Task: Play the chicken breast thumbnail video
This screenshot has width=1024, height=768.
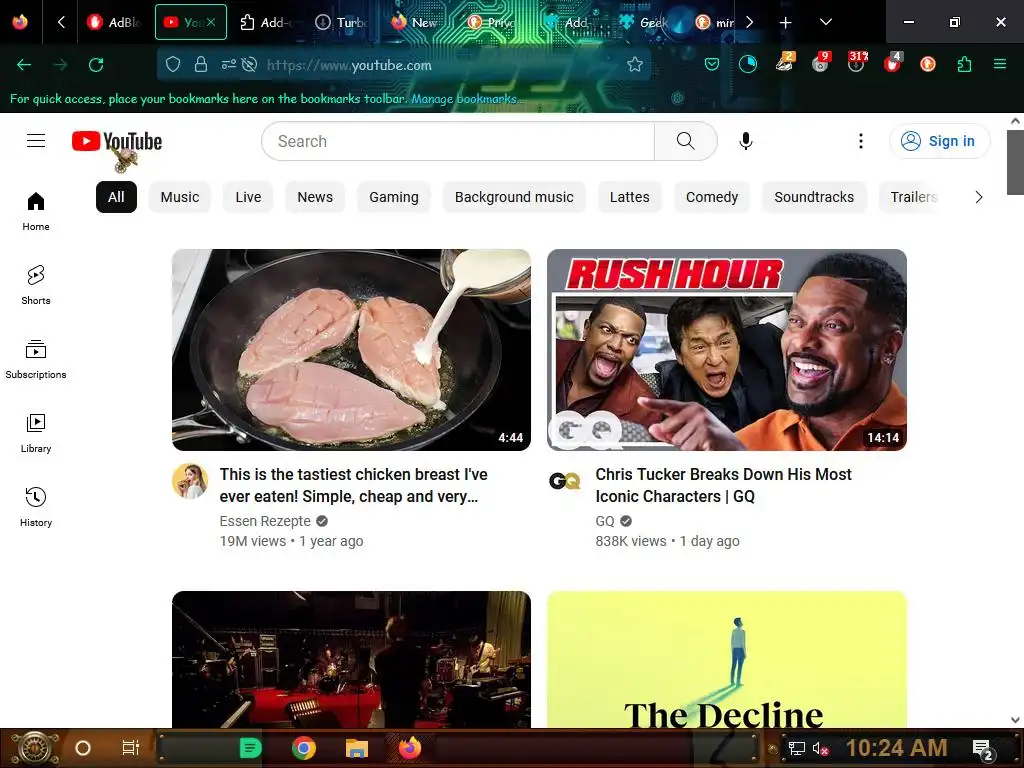Action: [351, 350]
